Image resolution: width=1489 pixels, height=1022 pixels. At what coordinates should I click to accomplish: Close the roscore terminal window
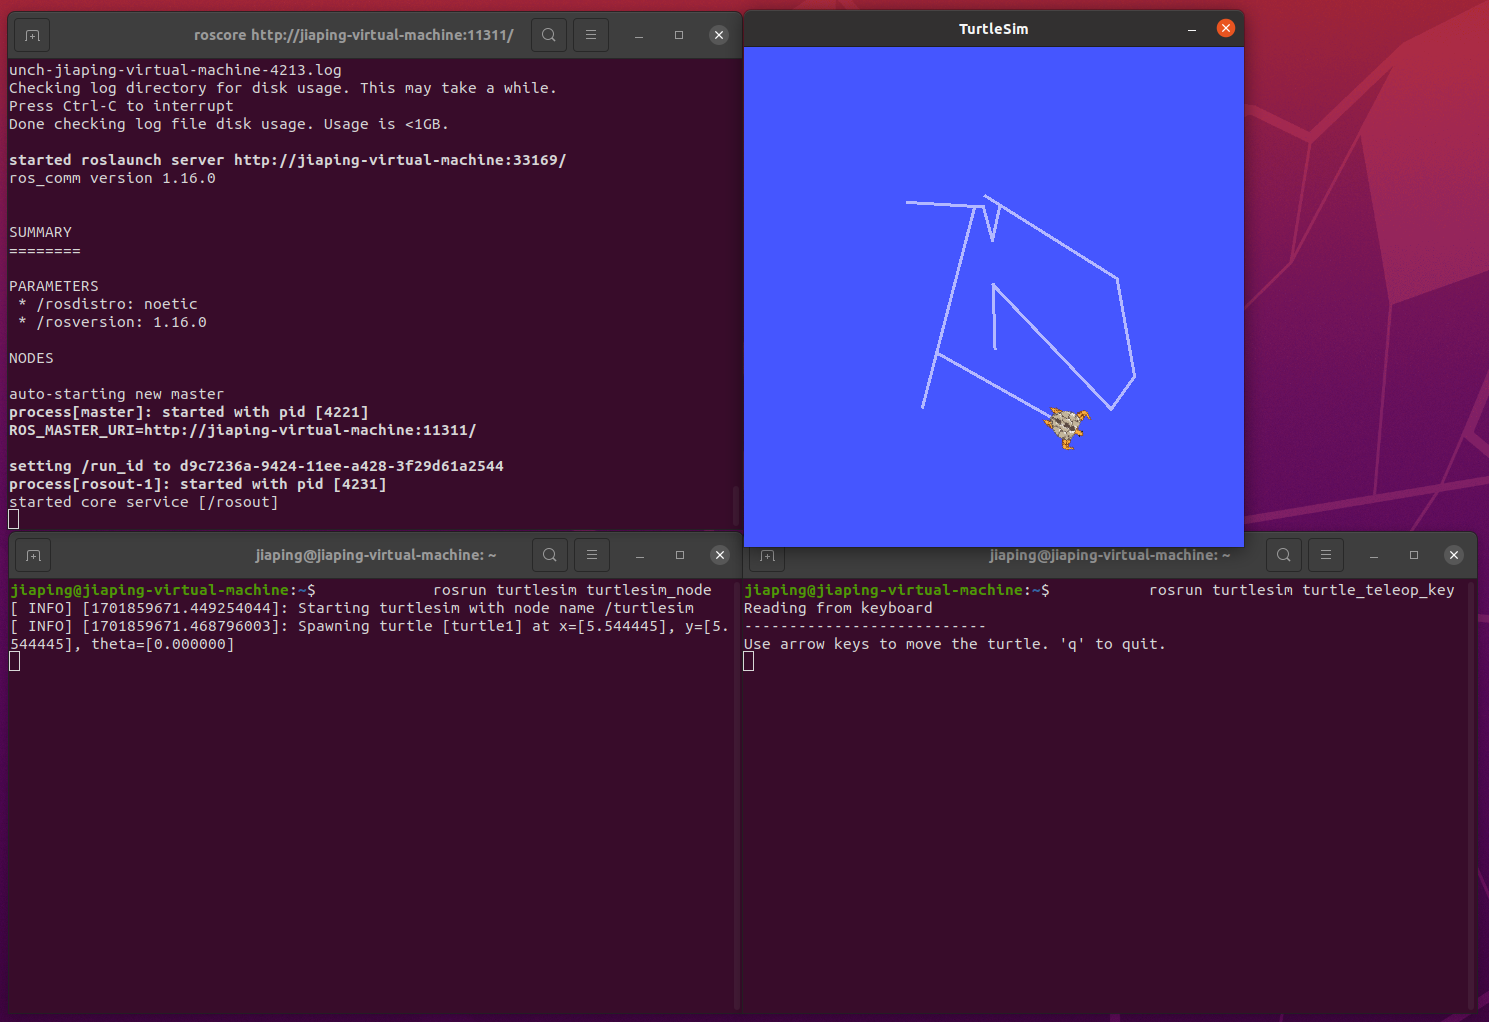coord(719,35)
